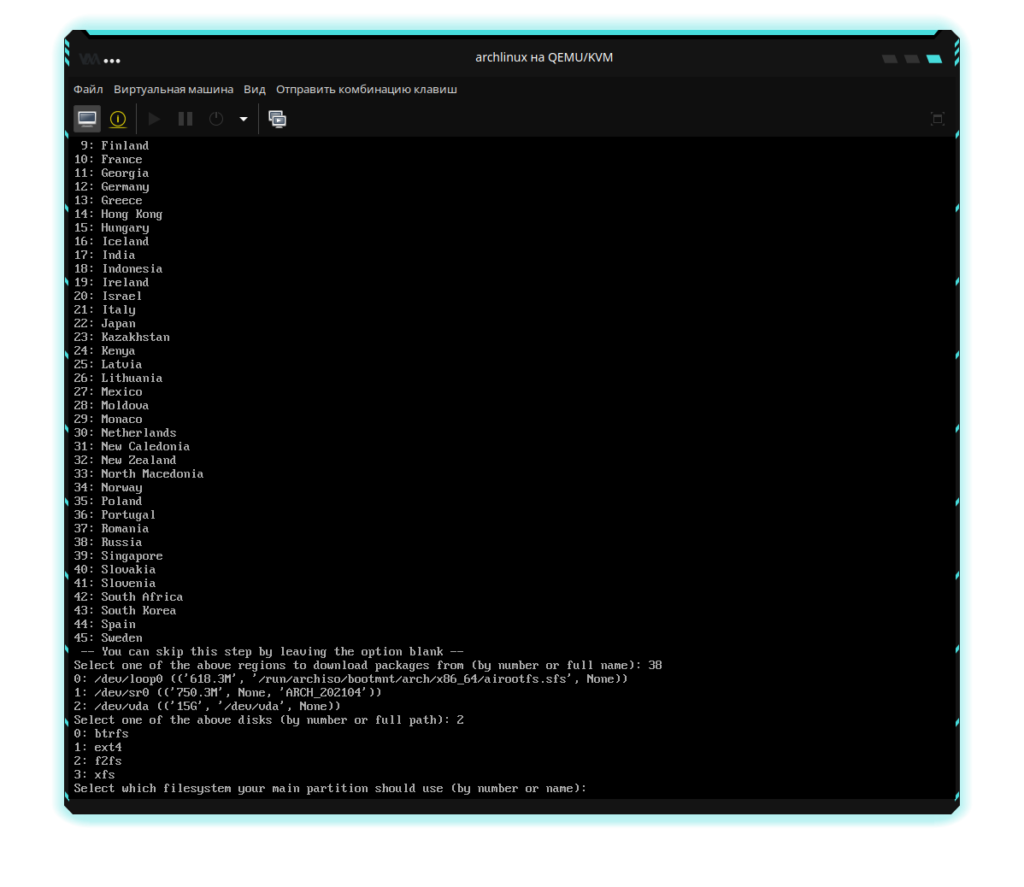Click the '1: ext4' line in console
The image size is (1024, 887).
pos(98,747)
